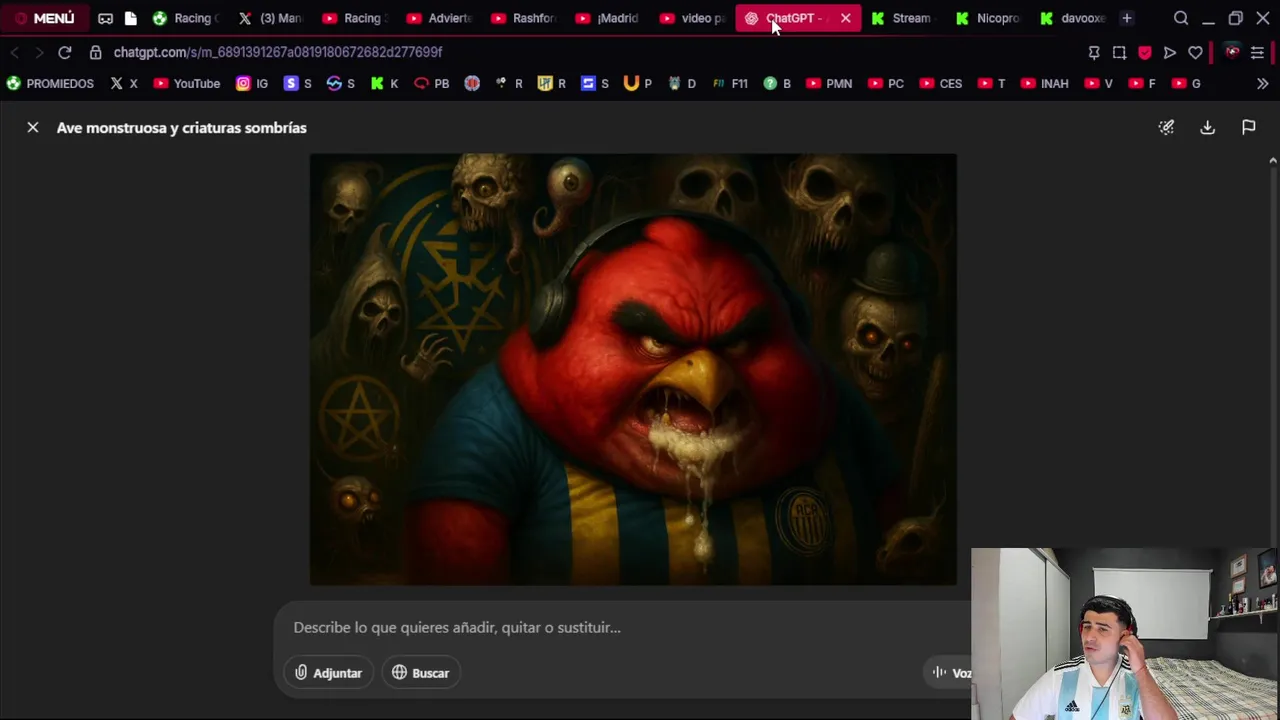The width and height of the screenshot is (1280, 720).
Task: Click the page scrollbar up arrow
Action: [1272, 161]
